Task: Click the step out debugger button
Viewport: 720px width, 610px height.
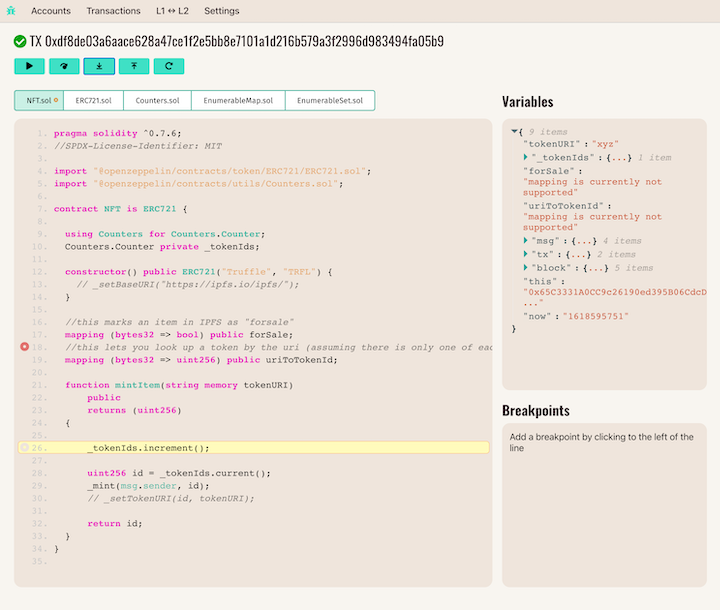Action: (x=134, y=66)
